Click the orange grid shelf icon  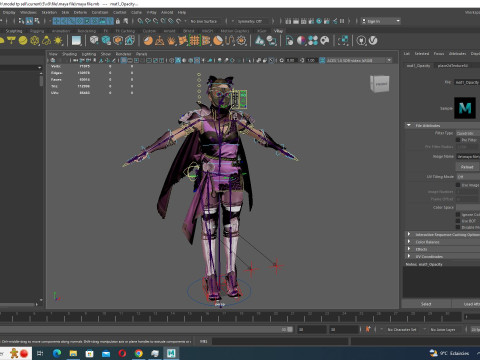click(x=194, y=41)
